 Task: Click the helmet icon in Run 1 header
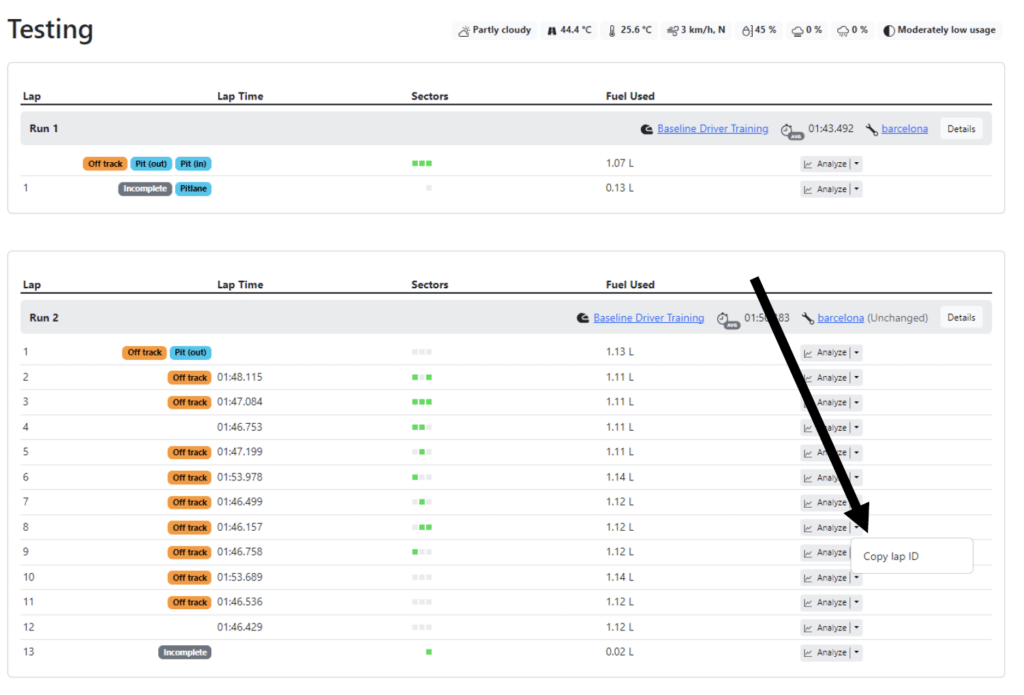(x=647, y=129)
